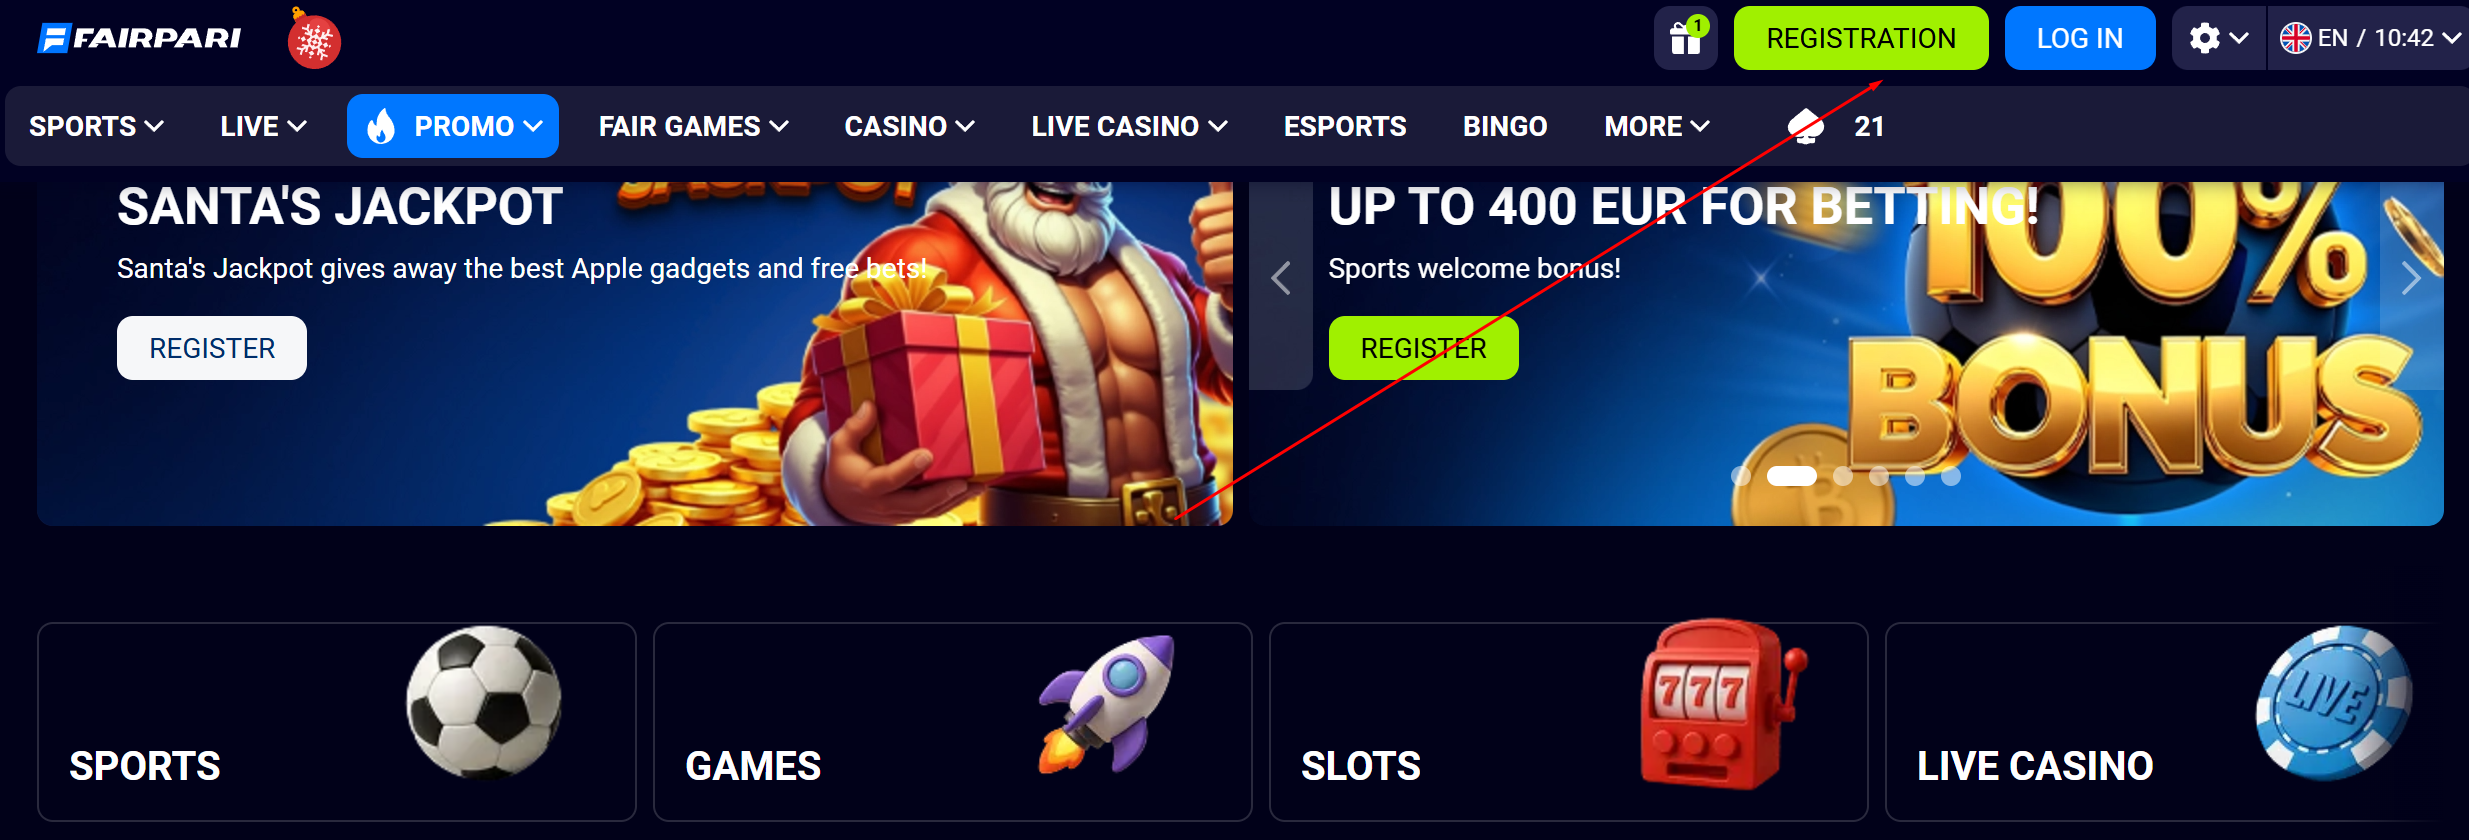Open the Slots machine tile
Viewport: 2469px width, 840px height.
pyautogui.click(x=1569, y=722)
